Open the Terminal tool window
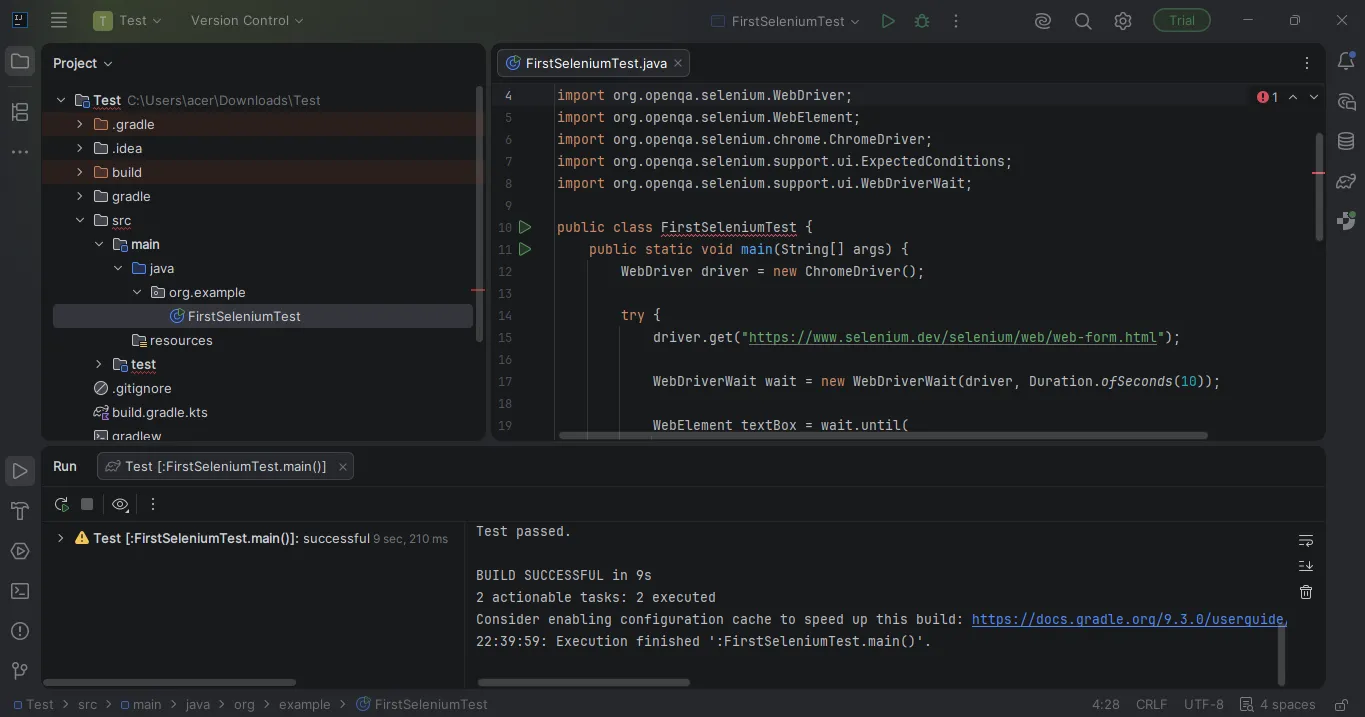Viewport: 1365px width, 717px height. click(19, 591)
